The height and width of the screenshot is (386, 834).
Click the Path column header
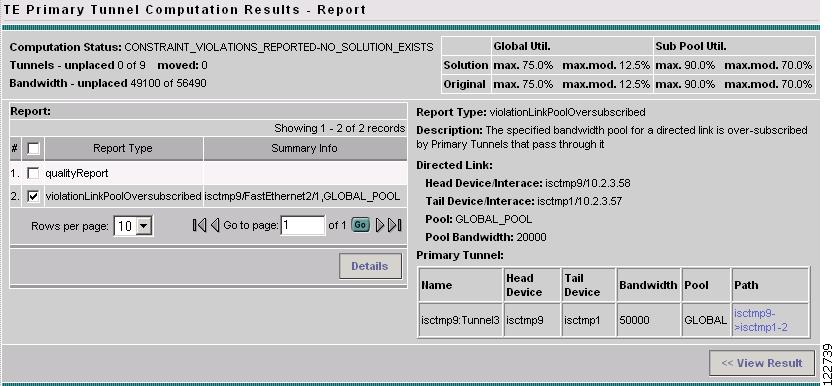(x=770, y=286)
